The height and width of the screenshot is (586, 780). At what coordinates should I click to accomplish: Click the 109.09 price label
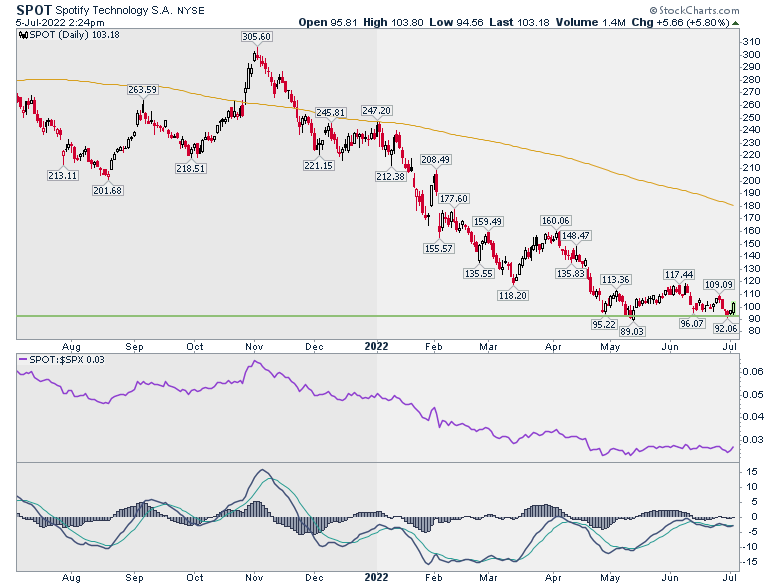(719, 285)
